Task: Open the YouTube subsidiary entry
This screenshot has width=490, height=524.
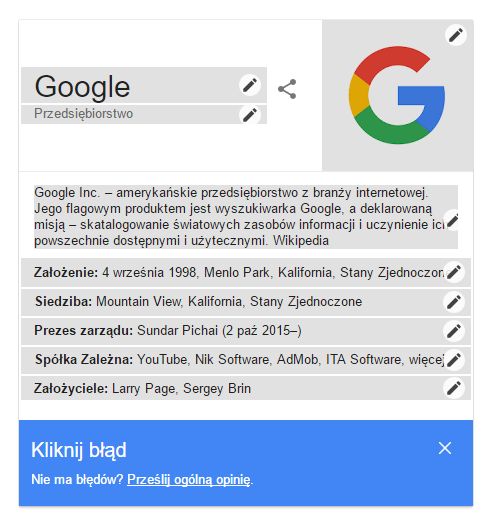Action: point(162,360)
